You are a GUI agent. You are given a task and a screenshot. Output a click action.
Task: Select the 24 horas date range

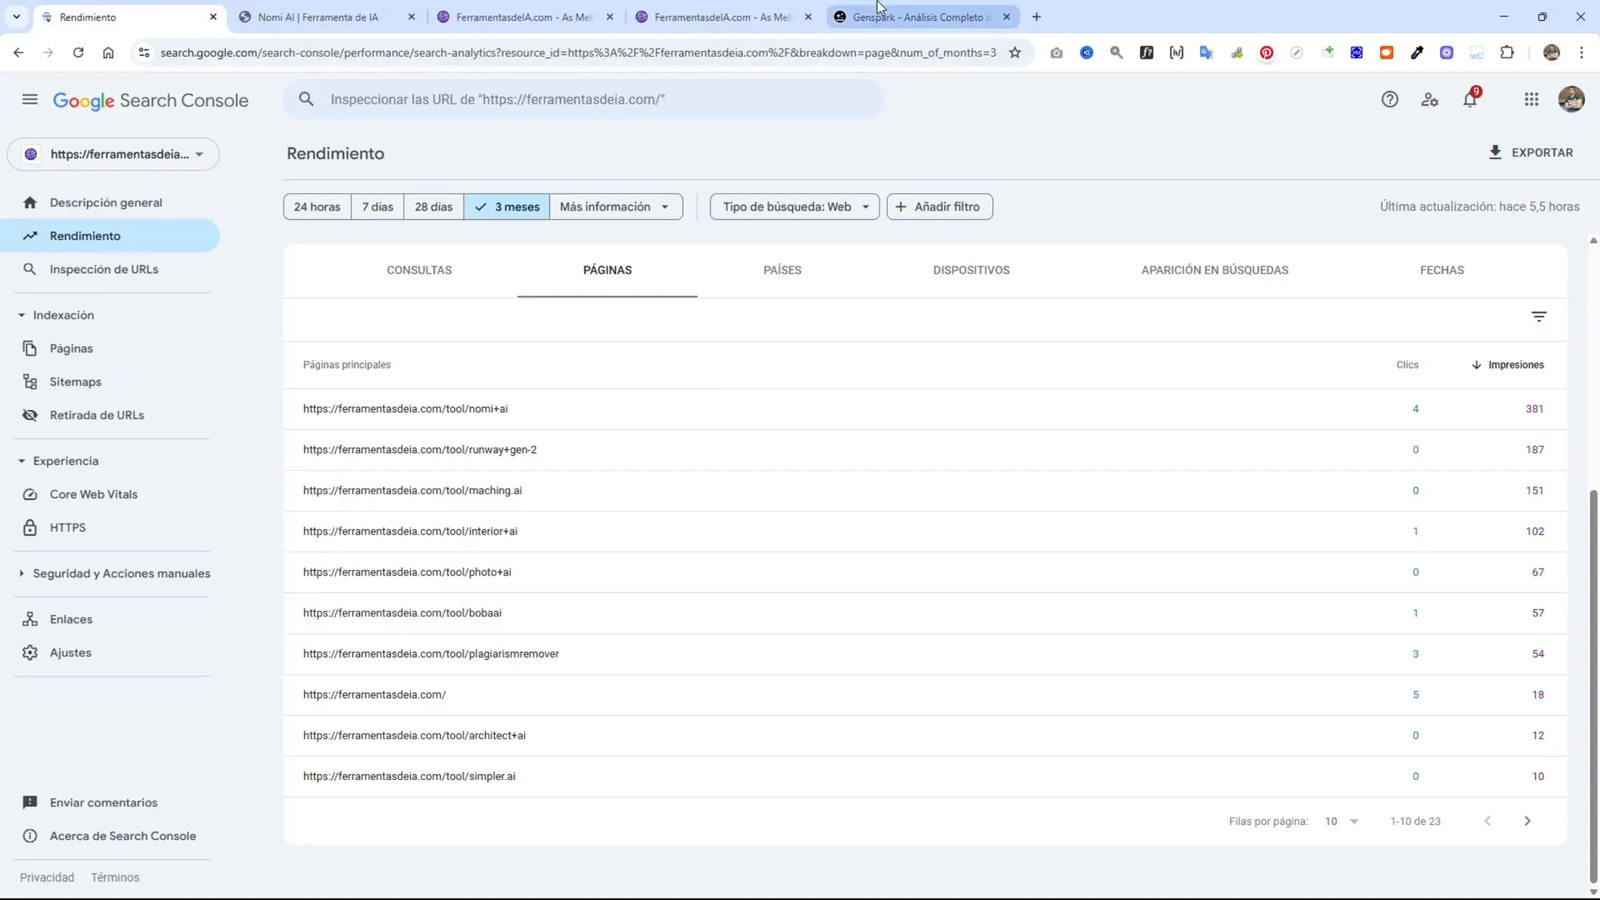pos(316,206)
